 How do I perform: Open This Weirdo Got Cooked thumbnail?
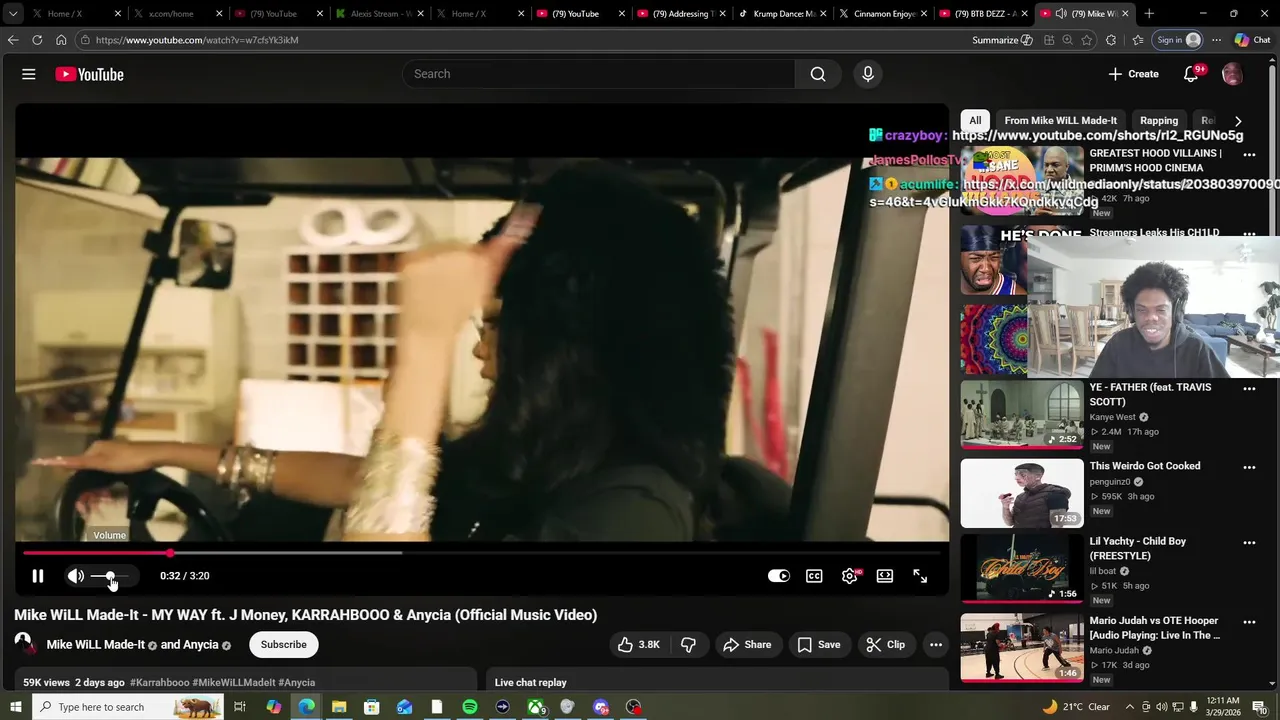pyautogui.click(x=1022, y=493)
